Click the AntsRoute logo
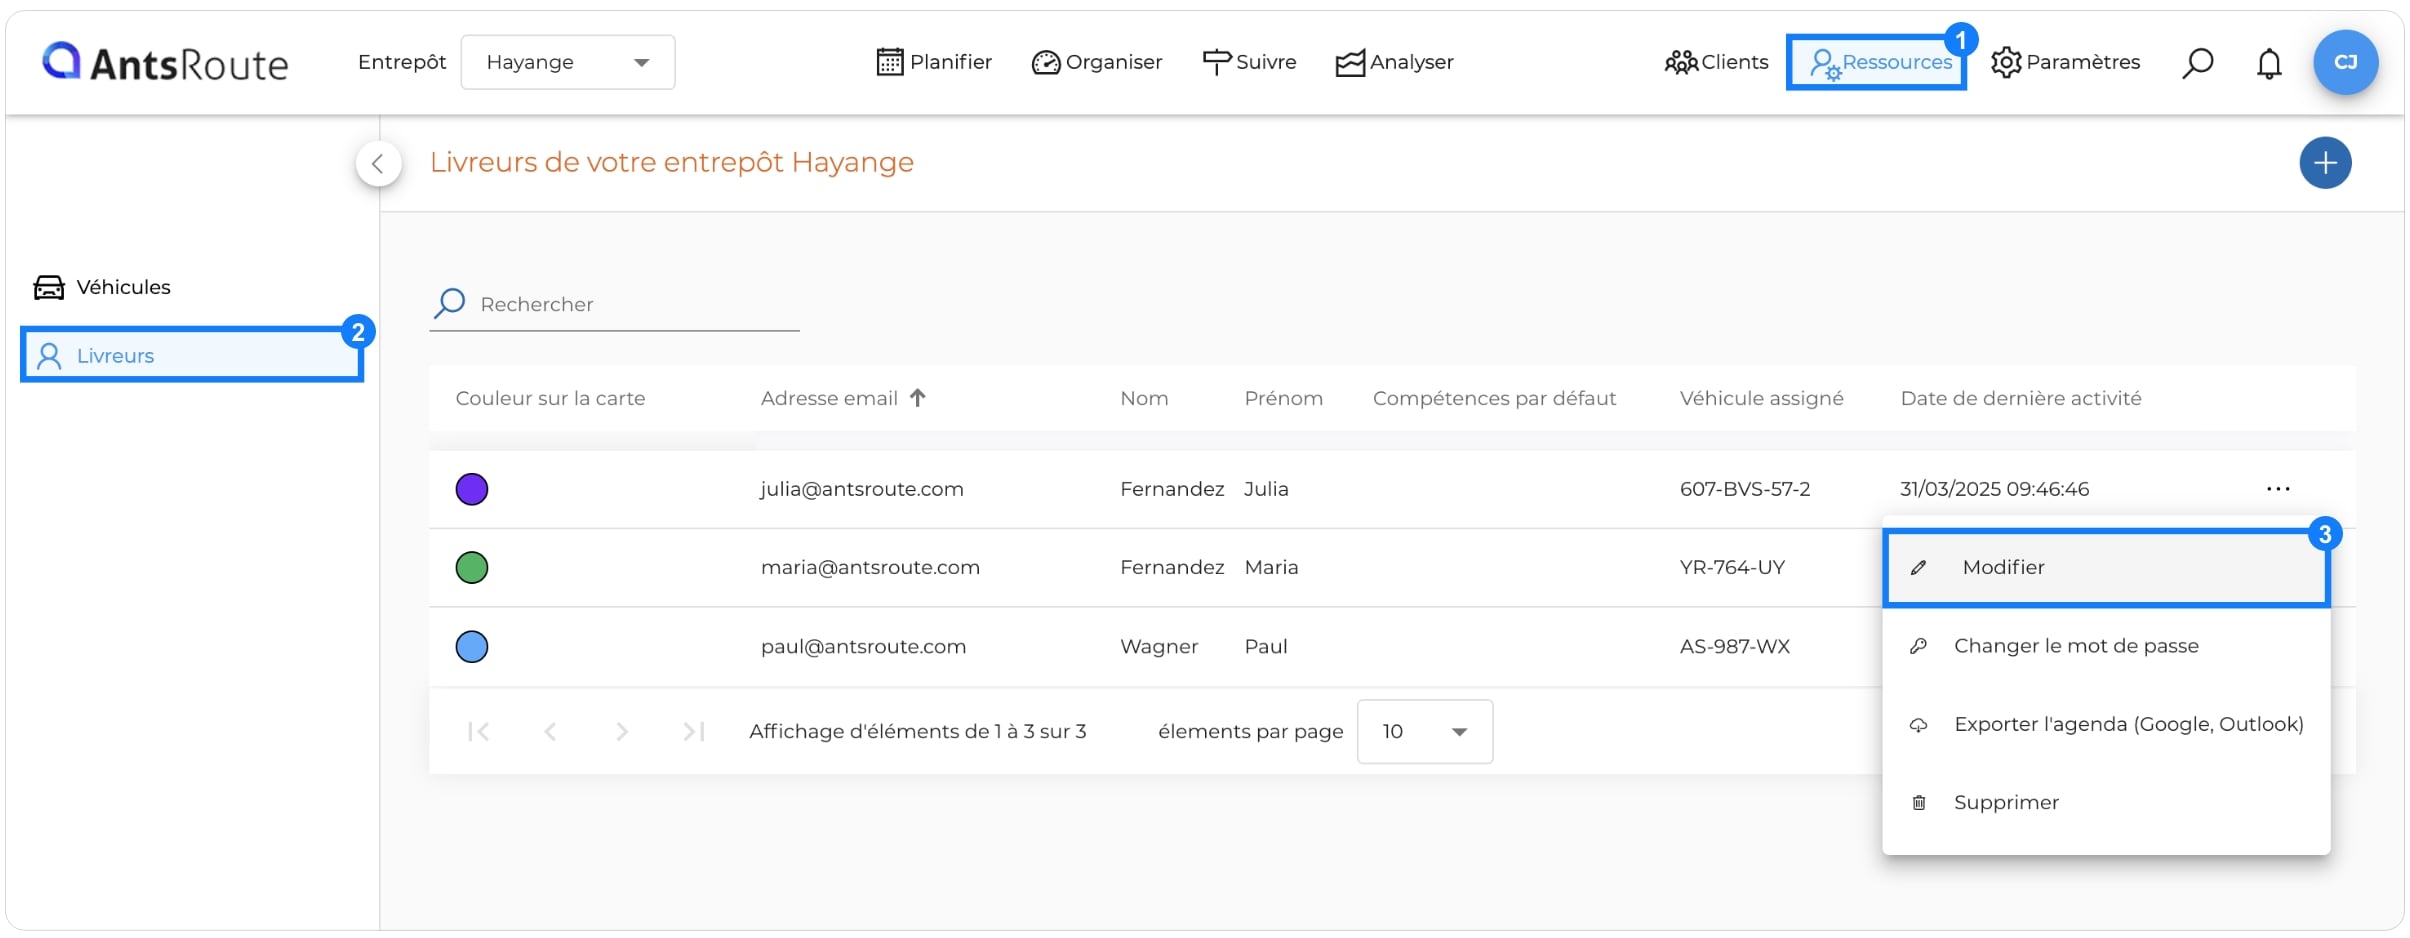 (x=165, y=62)
